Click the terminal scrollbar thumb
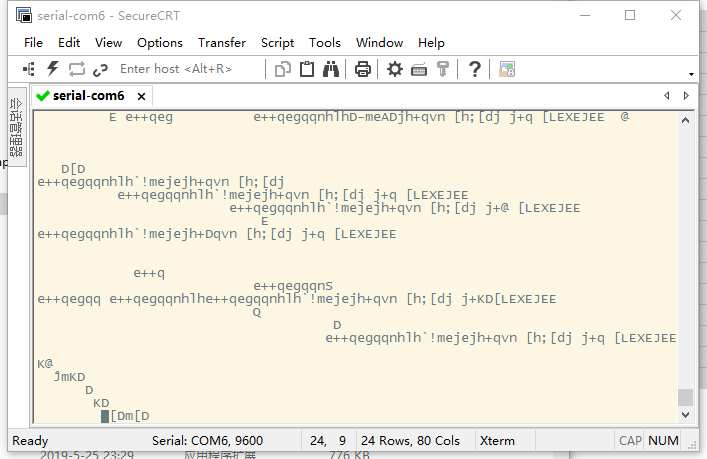This screenshot has height=459, width=707. click(x=685, y=397)
